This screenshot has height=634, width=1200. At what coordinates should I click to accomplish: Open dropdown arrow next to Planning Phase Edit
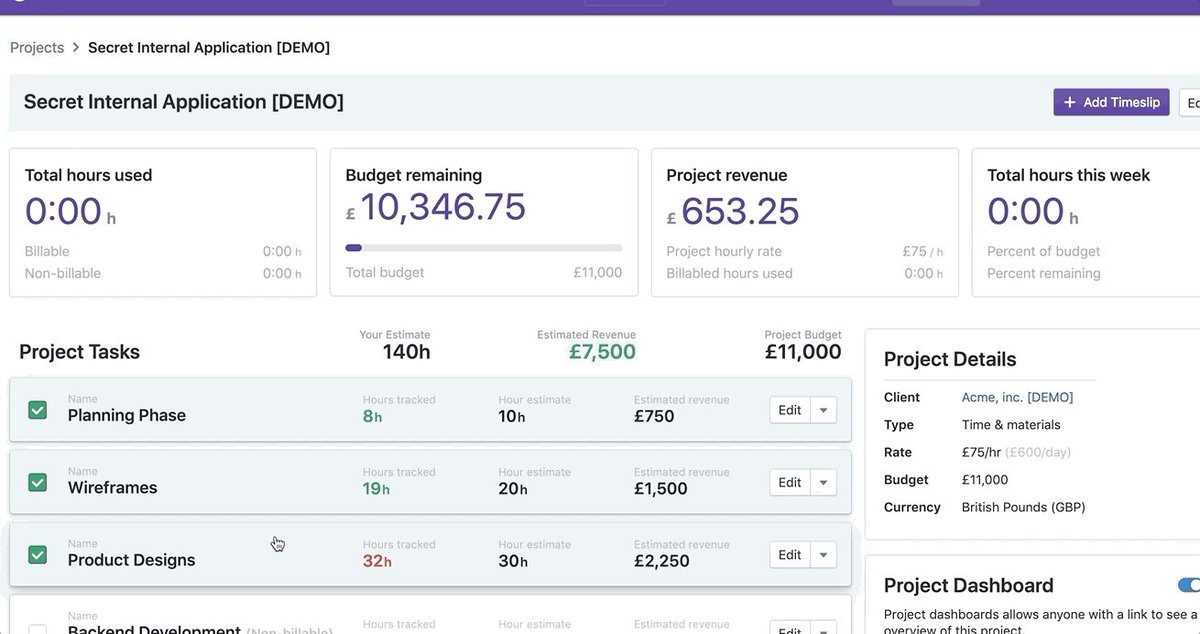point(823,410)
